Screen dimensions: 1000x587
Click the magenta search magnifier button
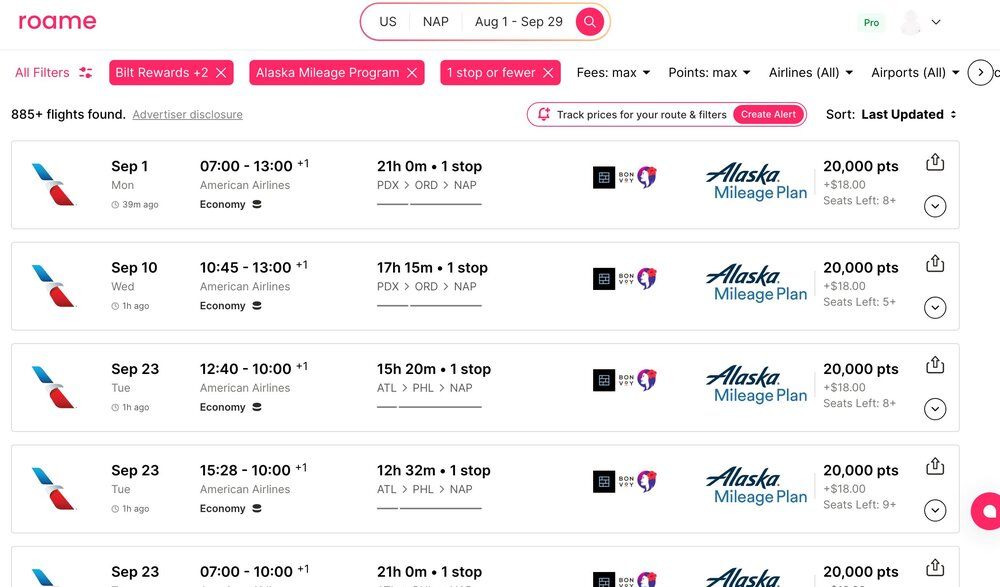[590, 22]
